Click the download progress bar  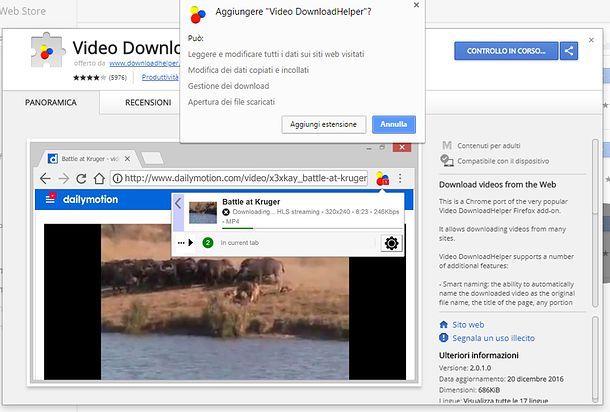311,228
